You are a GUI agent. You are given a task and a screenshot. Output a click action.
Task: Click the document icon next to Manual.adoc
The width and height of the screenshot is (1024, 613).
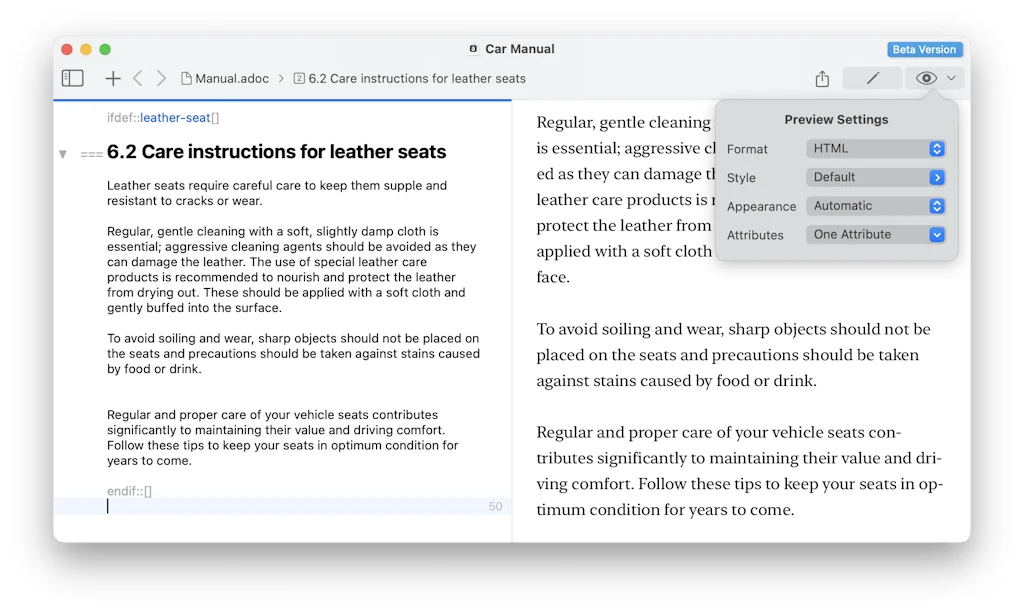coord(187,78)
